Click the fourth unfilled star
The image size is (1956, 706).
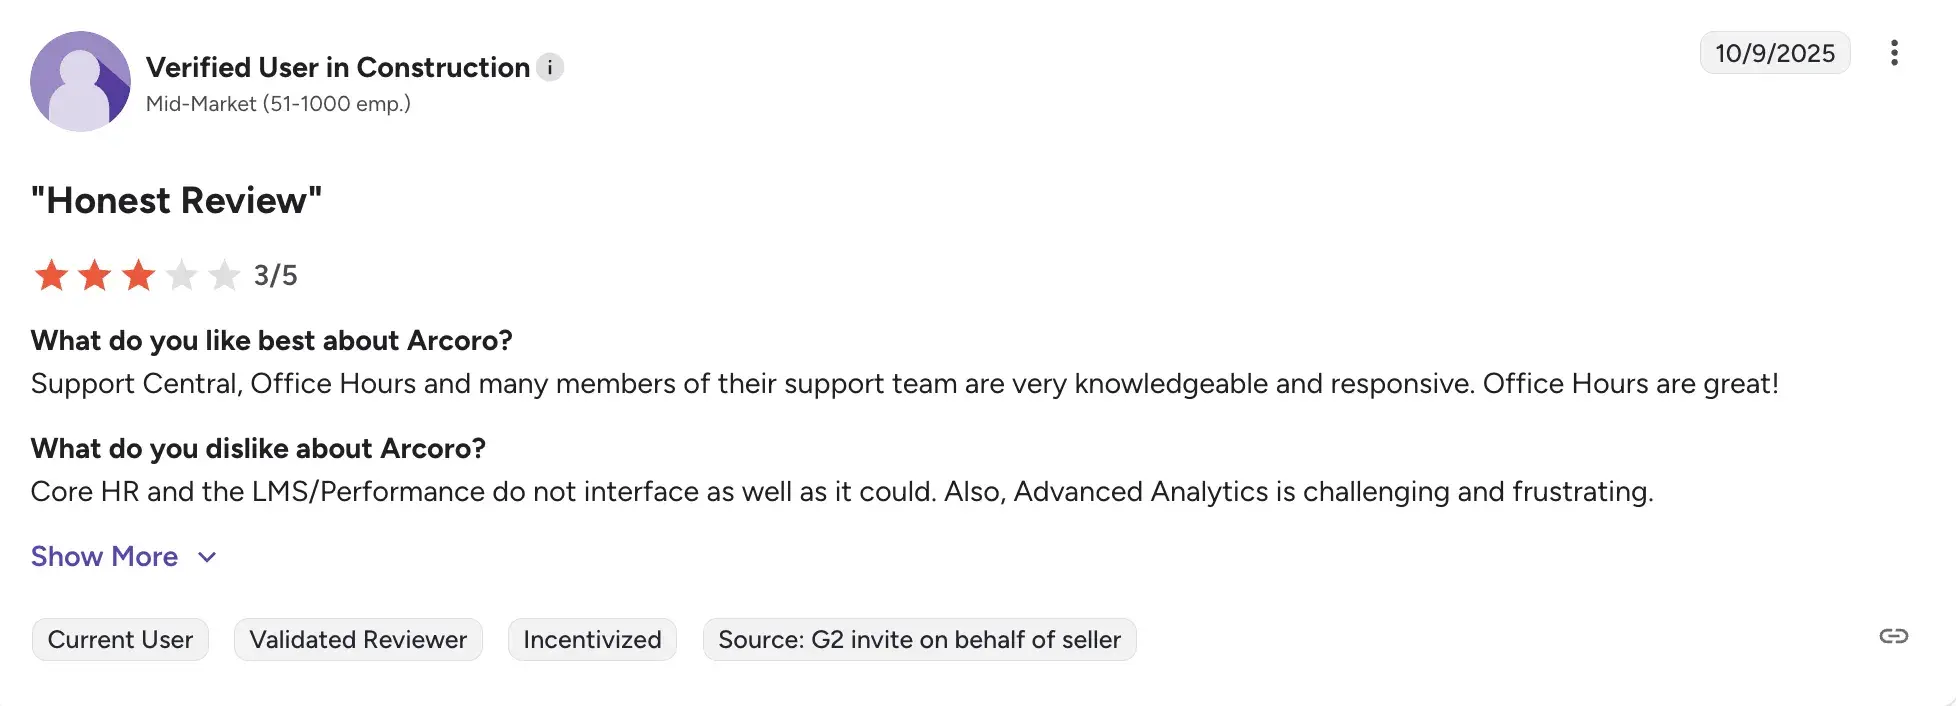(x=181, y=275)
